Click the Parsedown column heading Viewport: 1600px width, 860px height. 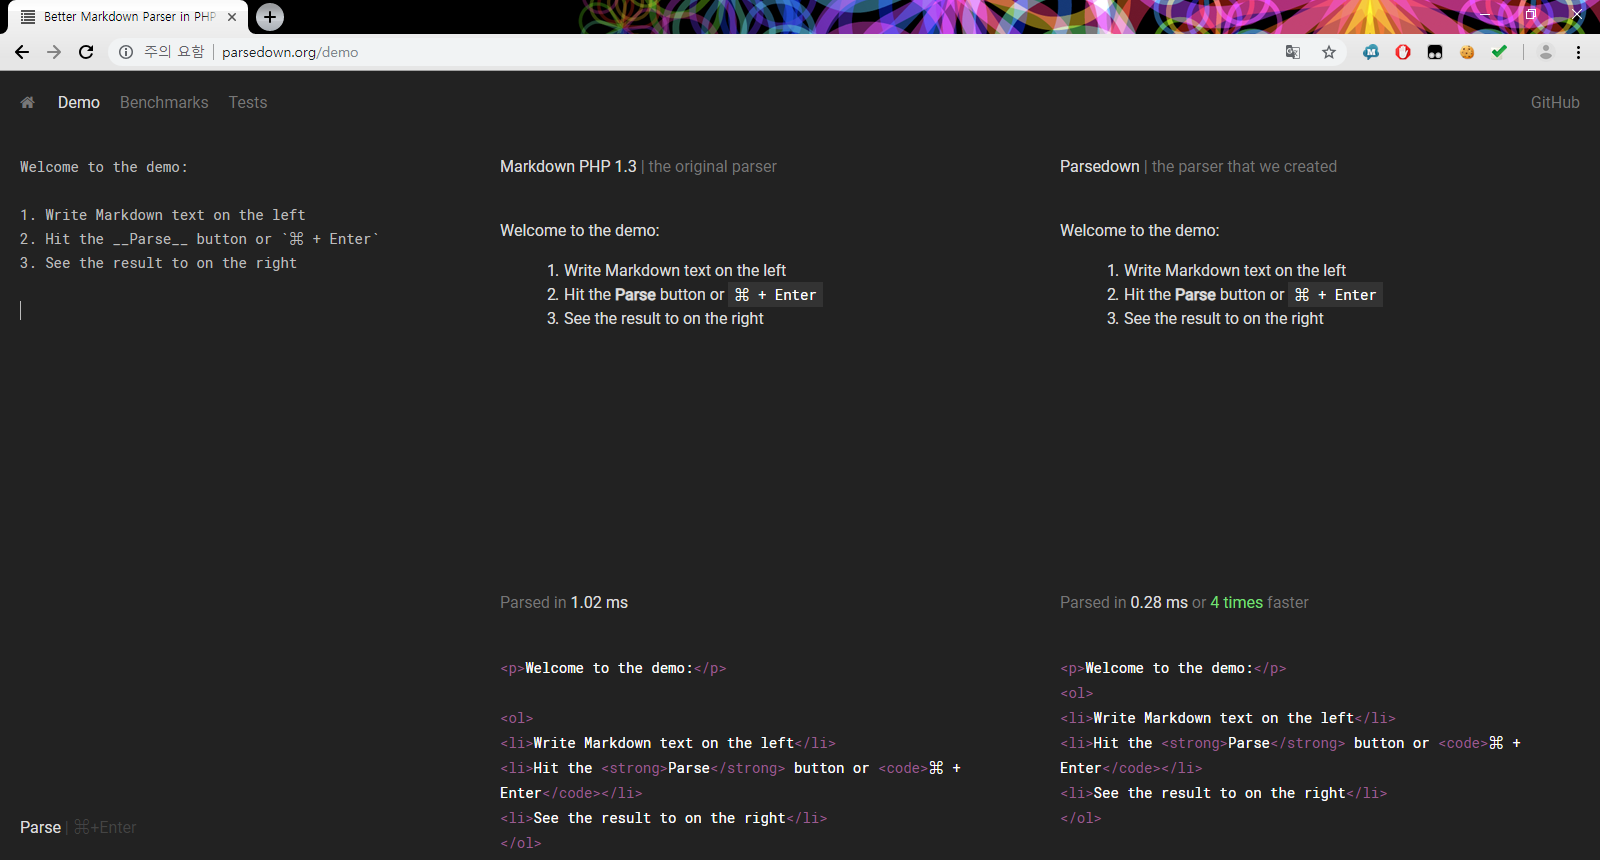pyautogui.click(x=1100, y=166)
